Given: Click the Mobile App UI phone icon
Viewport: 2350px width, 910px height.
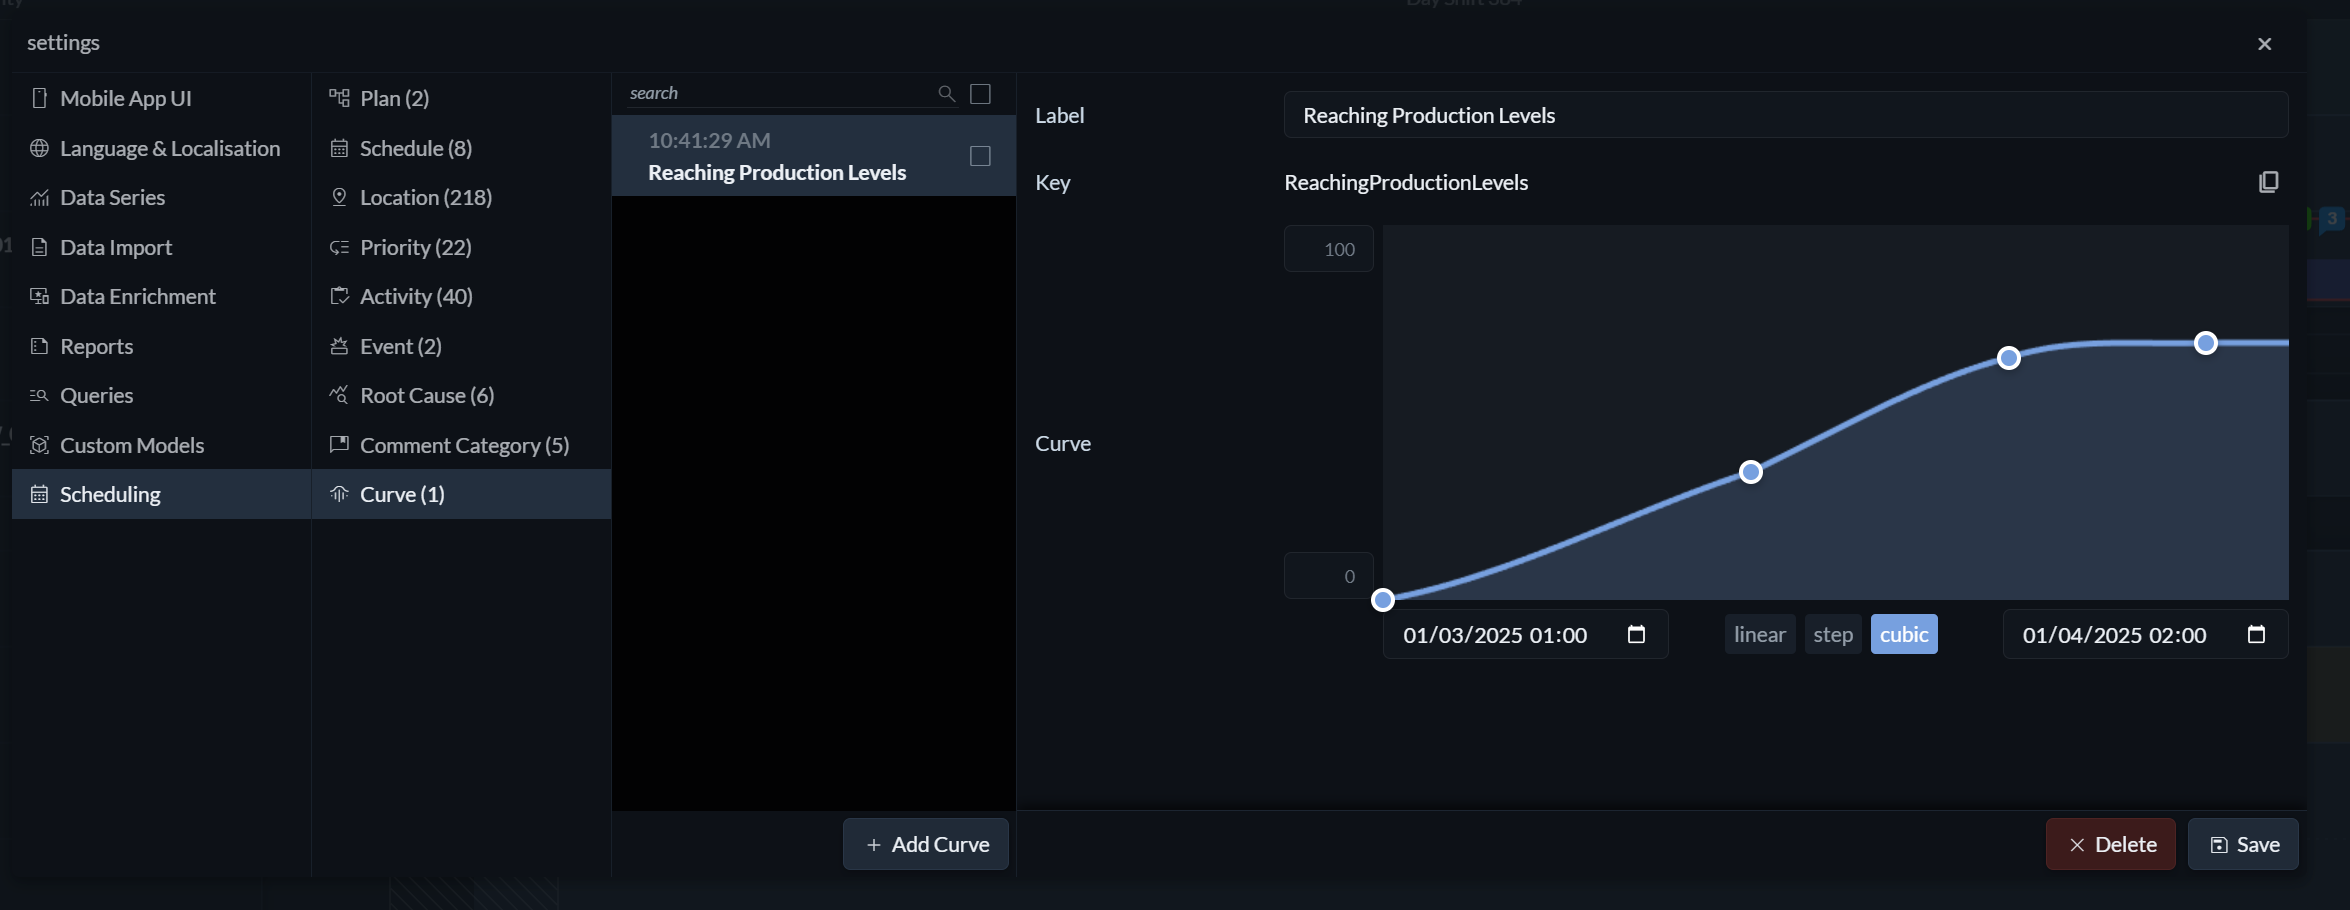Looking at the screenshot, I should click(40, 98).
